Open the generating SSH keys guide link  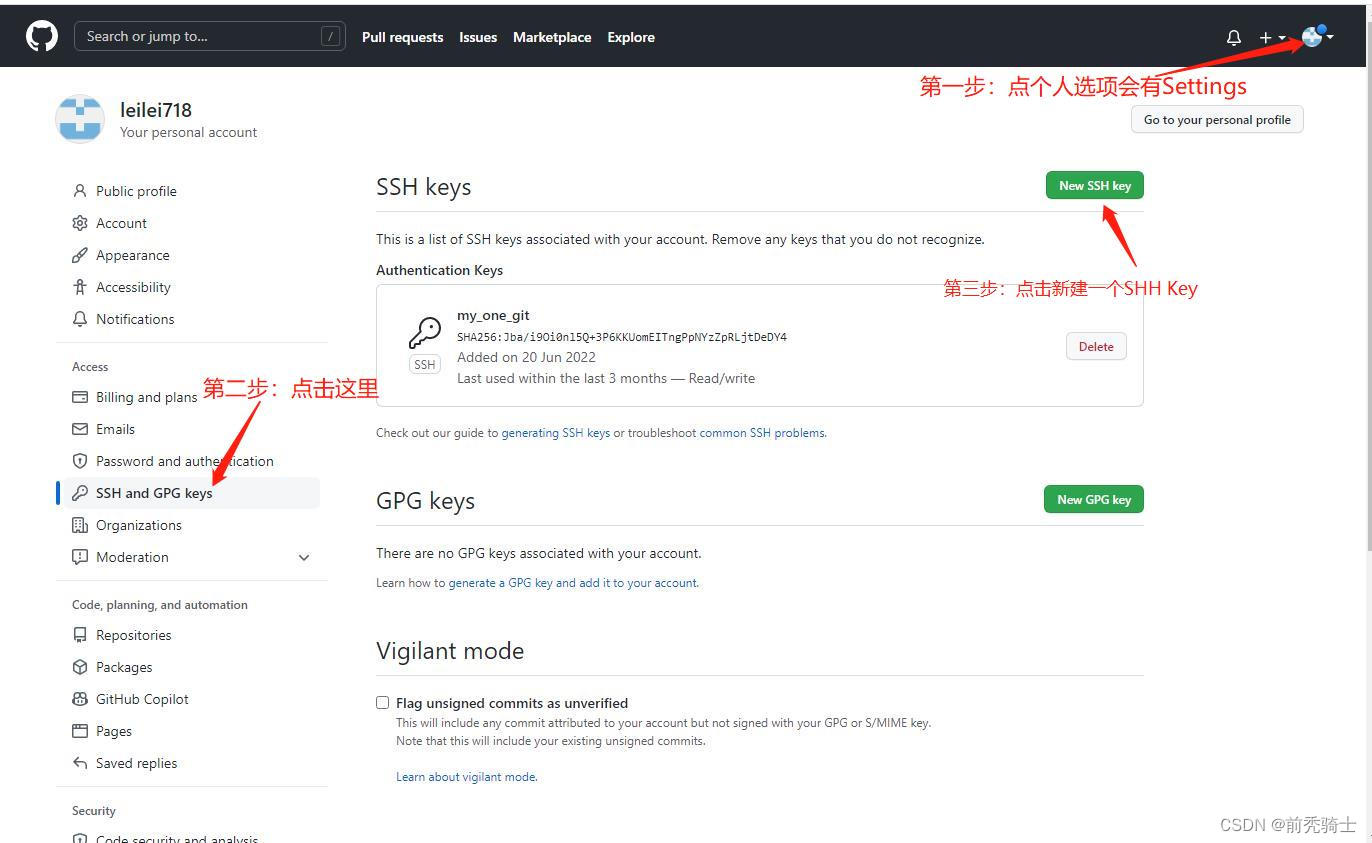point(555,433)
